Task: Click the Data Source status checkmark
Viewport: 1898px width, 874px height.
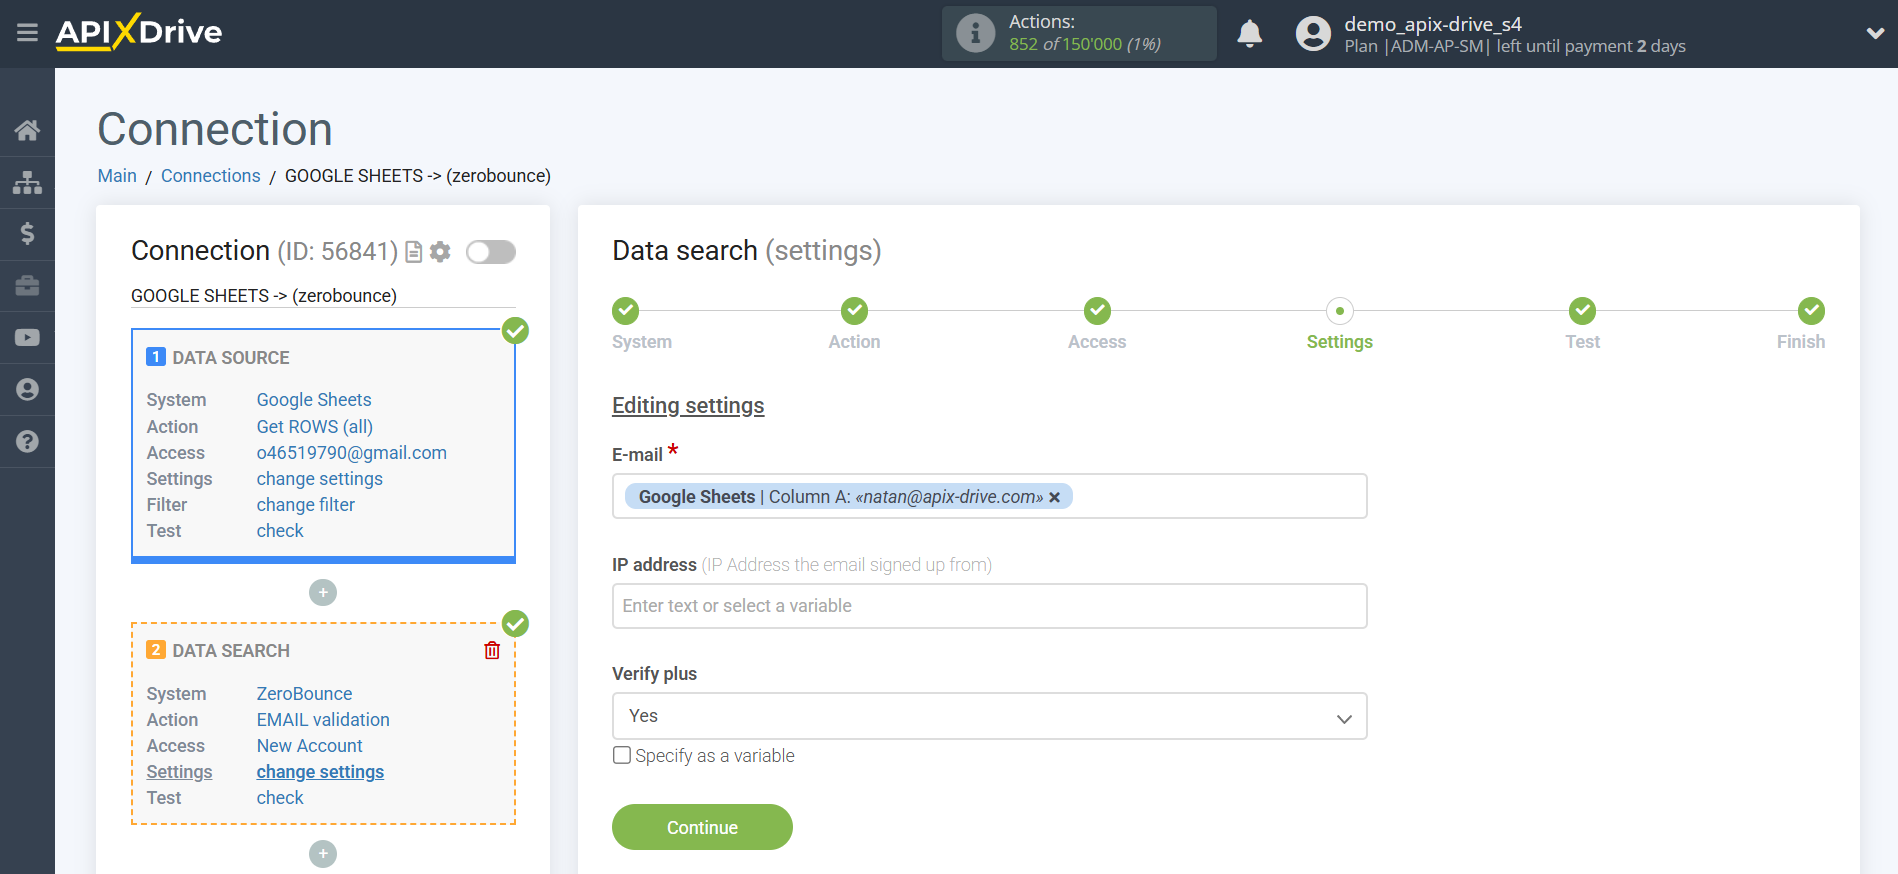Action: pyautogui.click(x=515, y=330)
